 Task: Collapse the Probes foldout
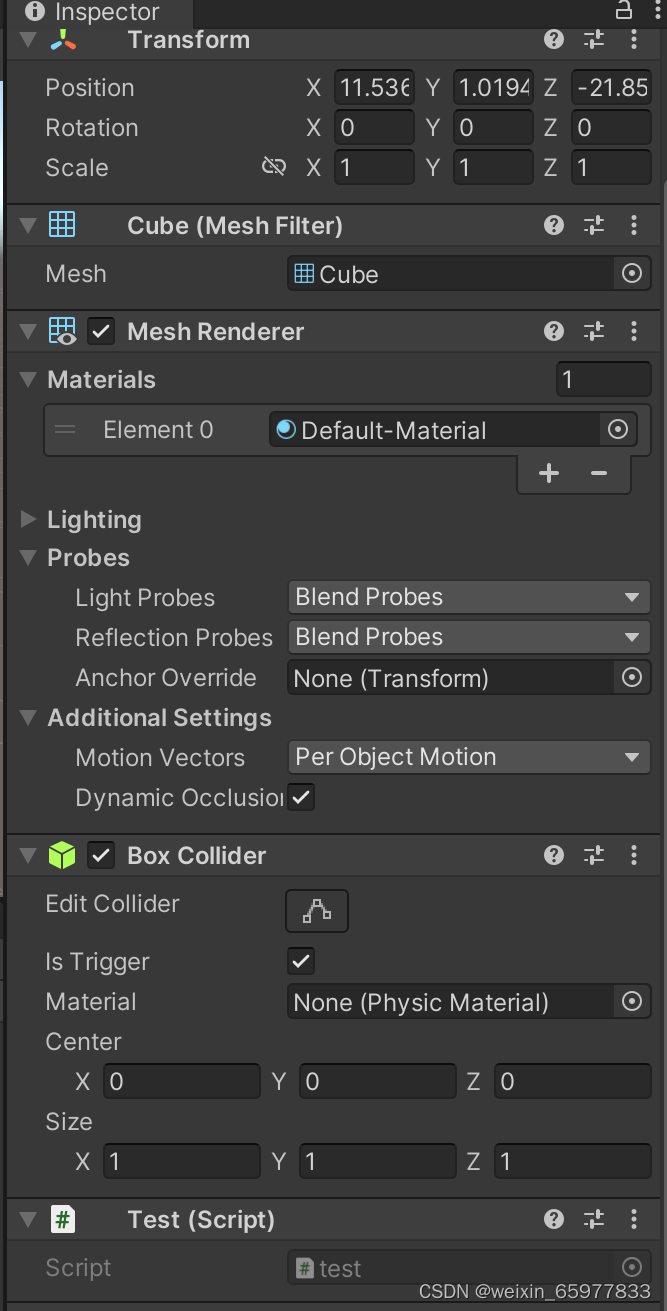tap(28, 558)
